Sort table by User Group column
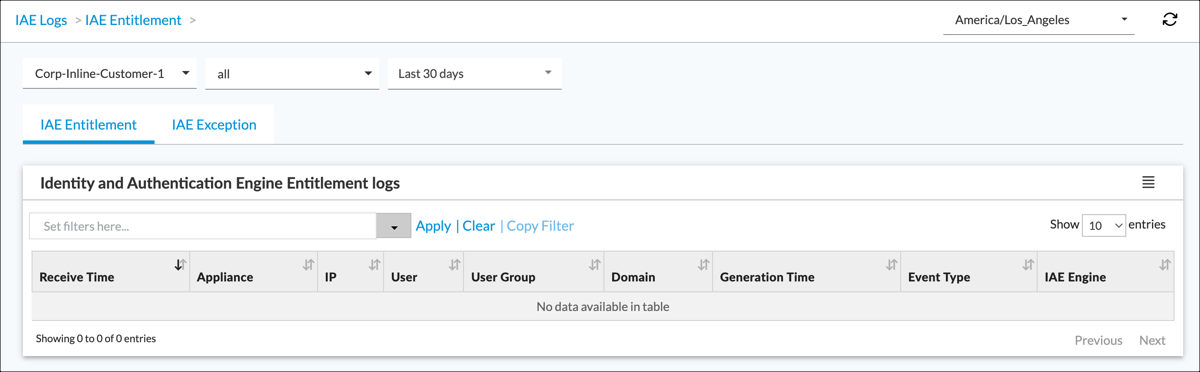 [x=533, y=272]
